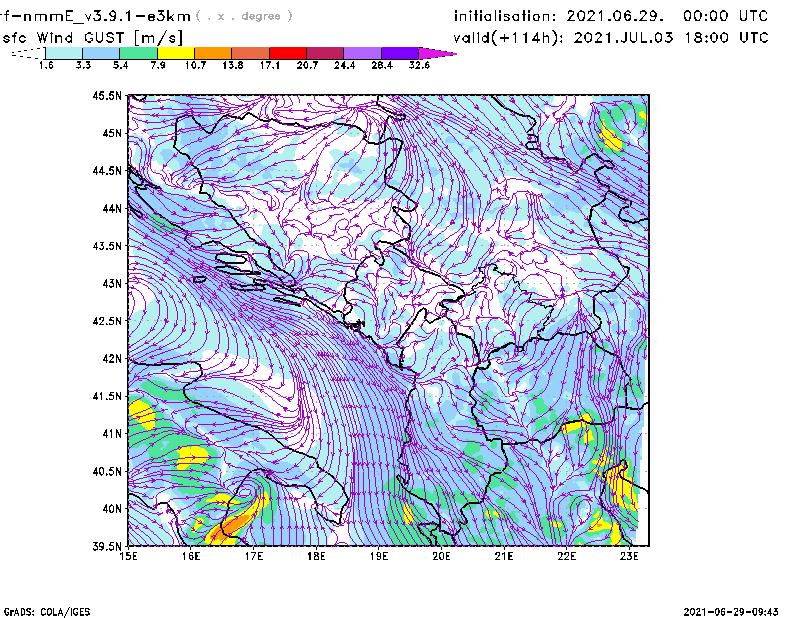This screenshot has width=800, height=618.
Task: Click the dashed white arrow start of the legend
Action: click(28, 53)
